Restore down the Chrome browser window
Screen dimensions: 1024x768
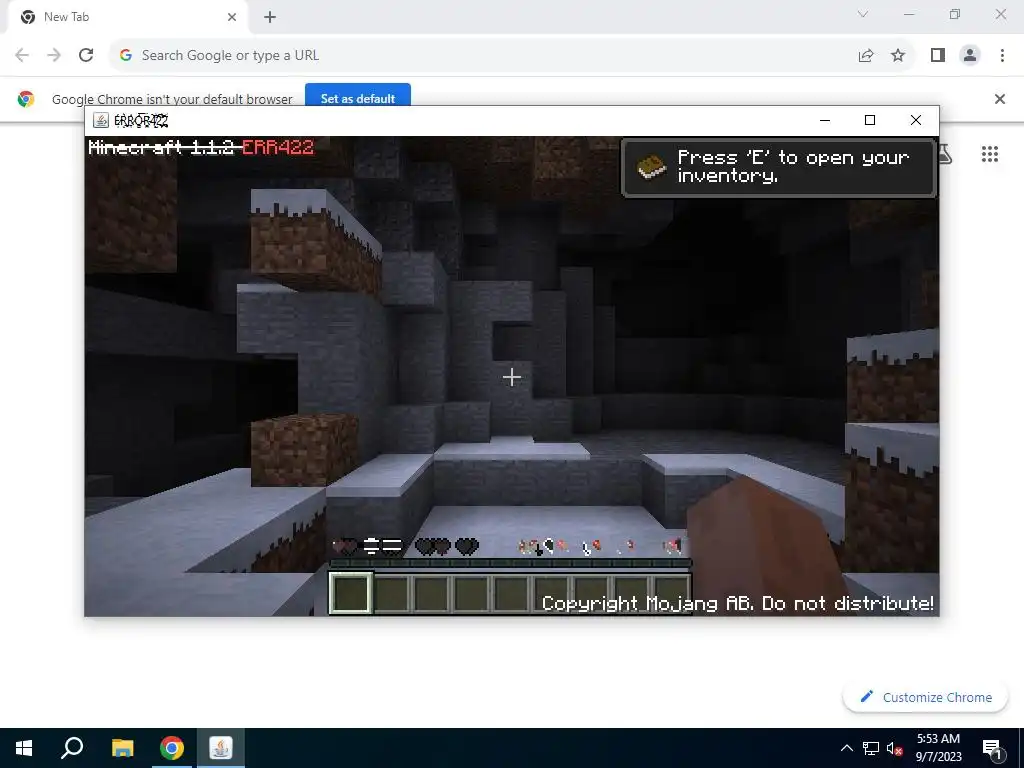pyautogui.click(x=955, y=14)
